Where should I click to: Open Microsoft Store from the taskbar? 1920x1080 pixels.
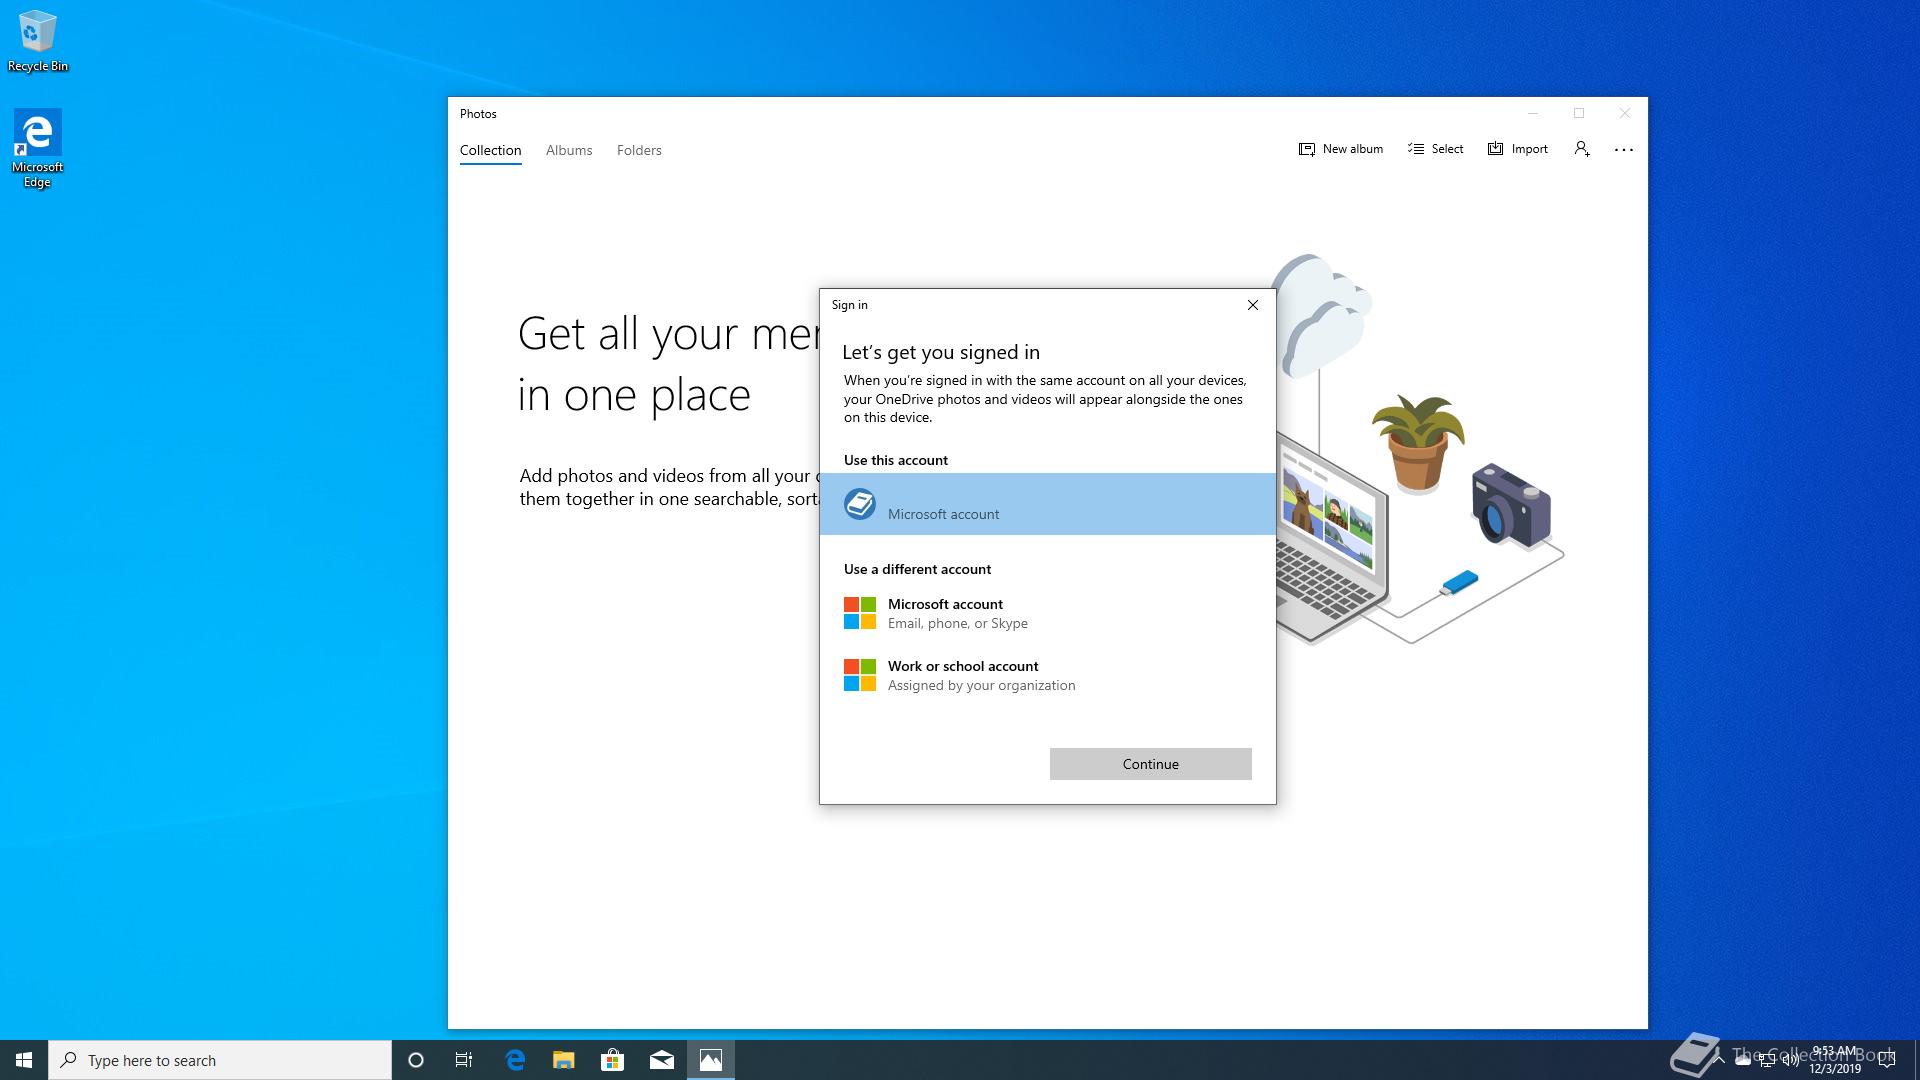pos(612,1060)
